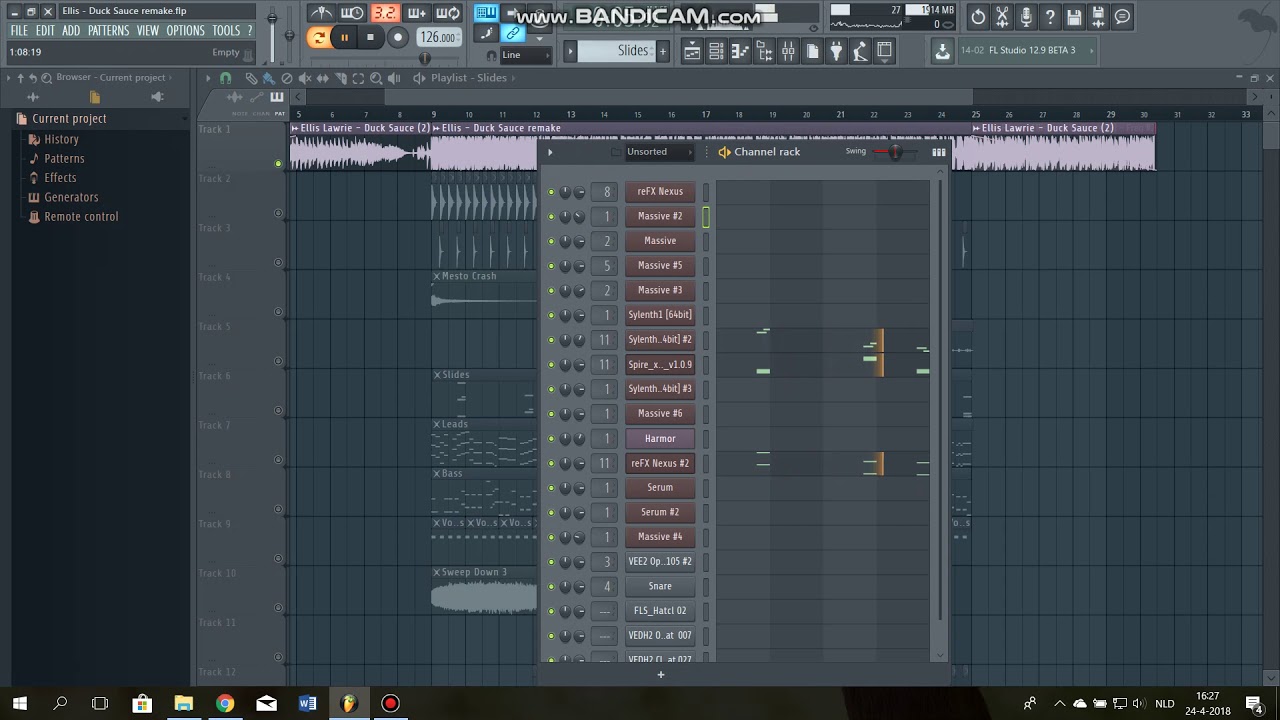Screen dimensions: 1280x720
Task: Open the channel rack menu arrow
Action: [x=549, y=152]
